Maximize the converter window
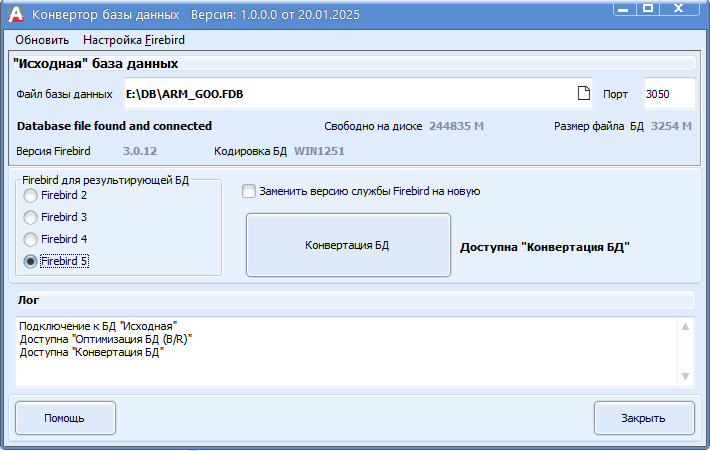 click(x=648, y=9)
